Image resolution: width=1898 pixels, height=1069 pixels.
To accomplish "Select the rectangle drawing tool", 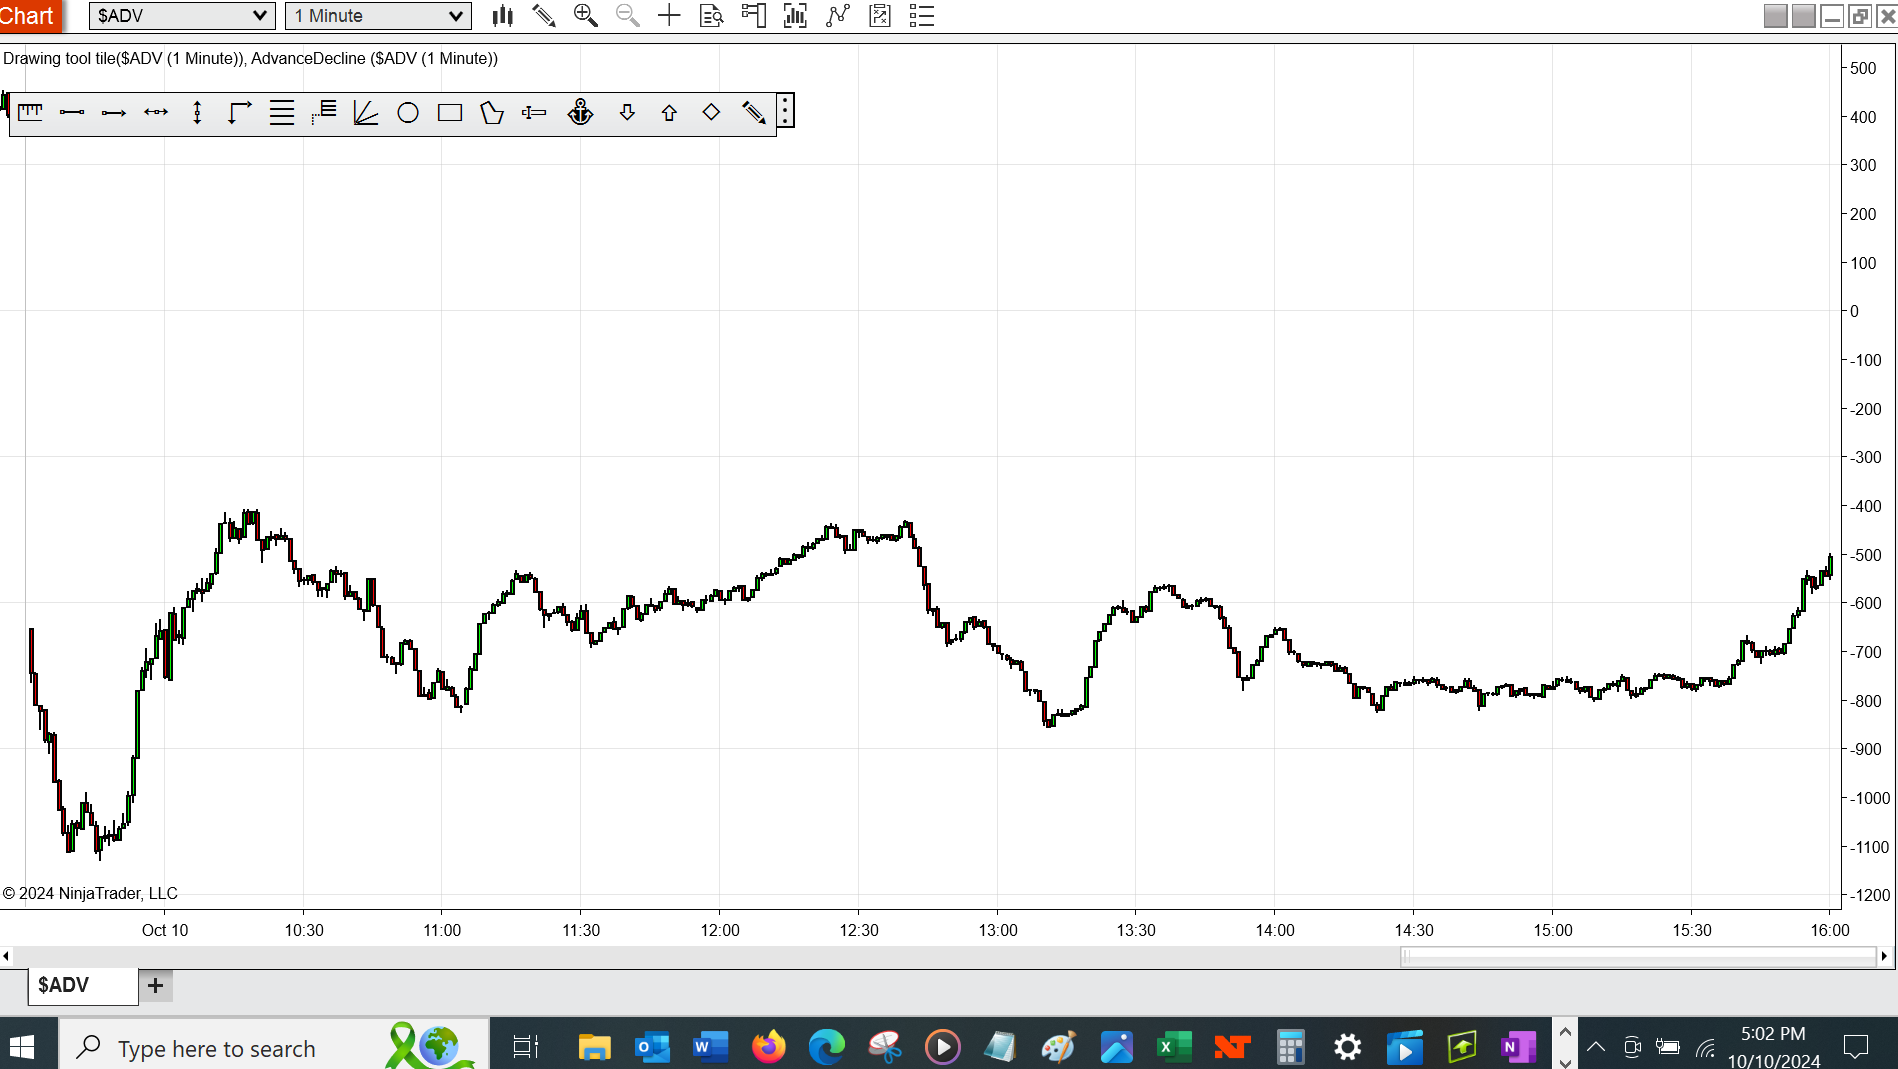I will (x=450, y=112).
